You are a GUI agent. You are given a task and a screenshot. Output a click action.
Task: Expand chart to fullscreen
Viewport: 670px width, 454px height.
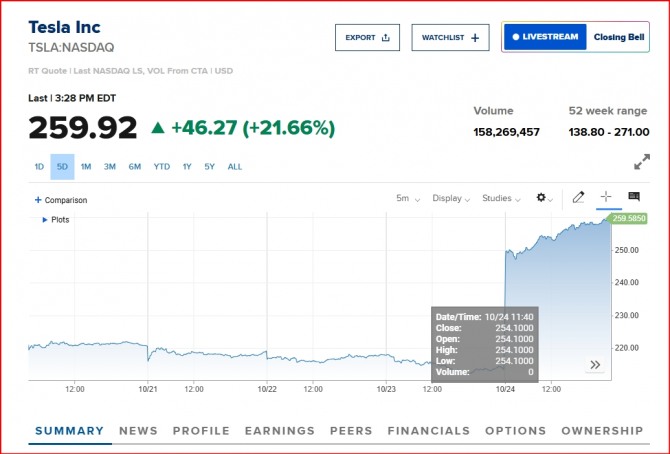[x=642, y=161]
